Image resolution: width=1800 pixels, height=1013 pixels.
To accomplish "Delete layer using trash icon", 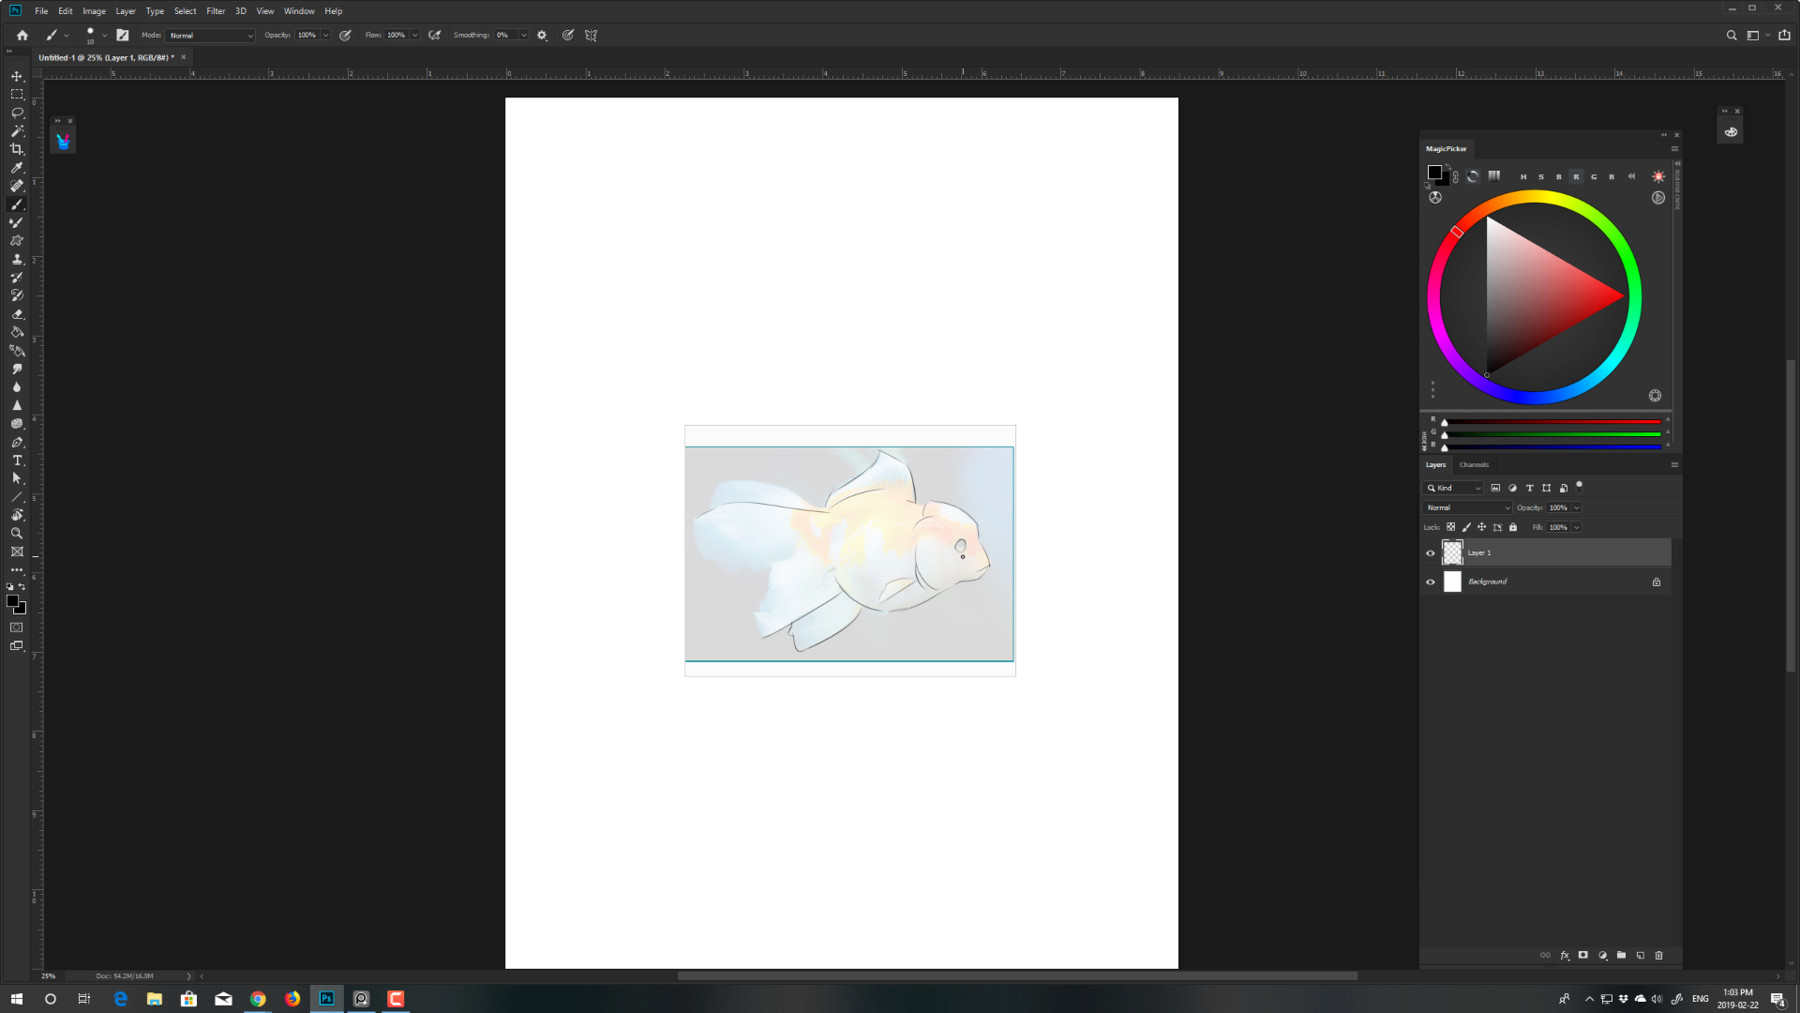I will tap(1659, 955).
